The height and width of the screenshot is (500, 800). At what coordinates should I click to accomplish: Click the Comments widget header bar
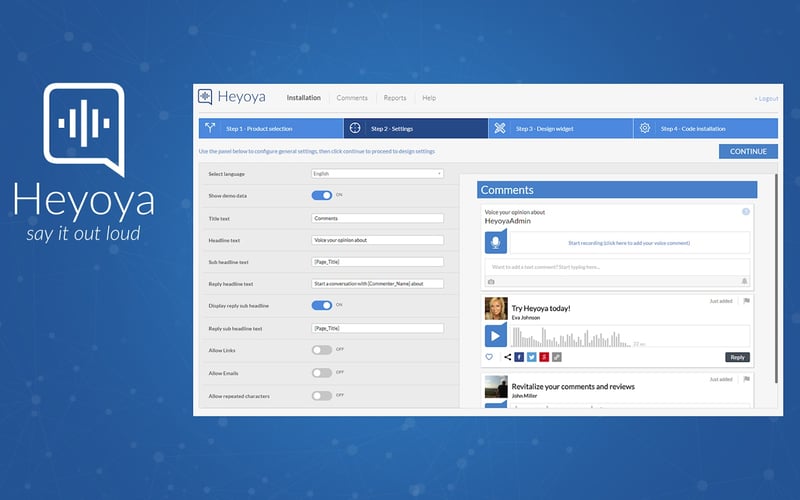pos(617,190)
